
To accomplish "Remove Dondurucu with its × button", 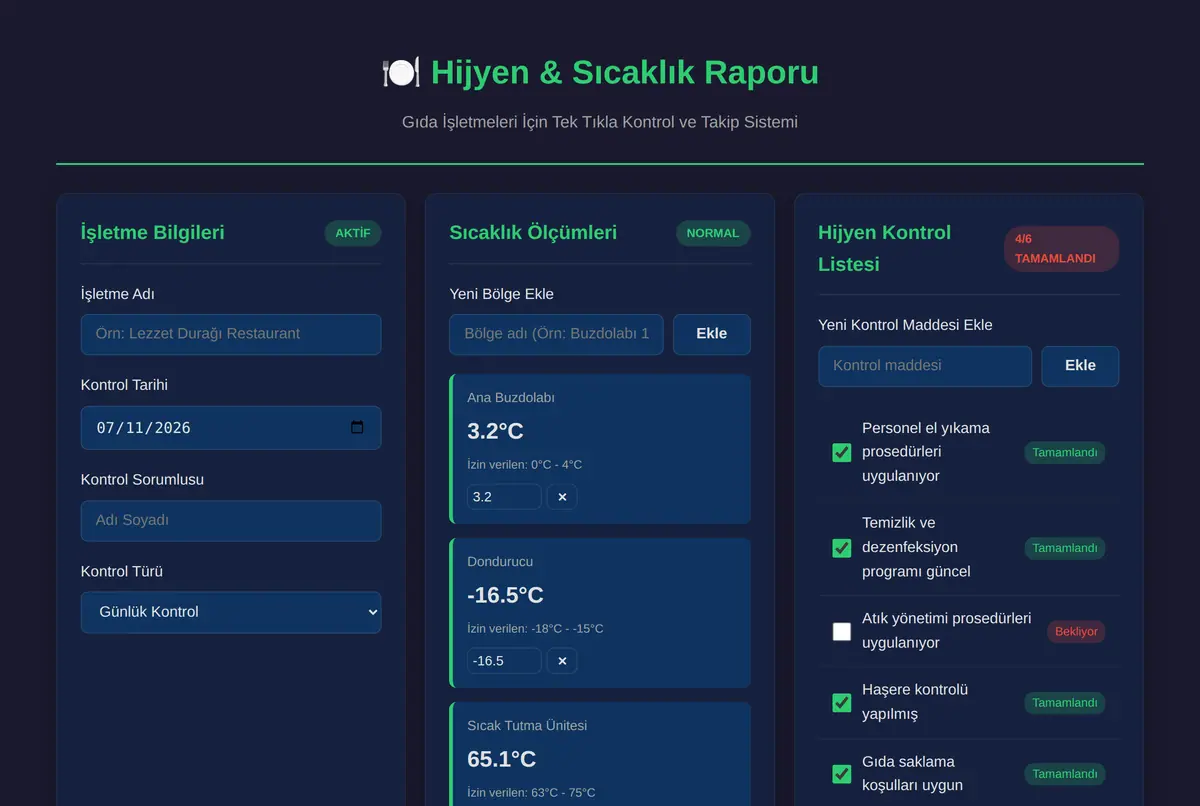I will point(562,661).
